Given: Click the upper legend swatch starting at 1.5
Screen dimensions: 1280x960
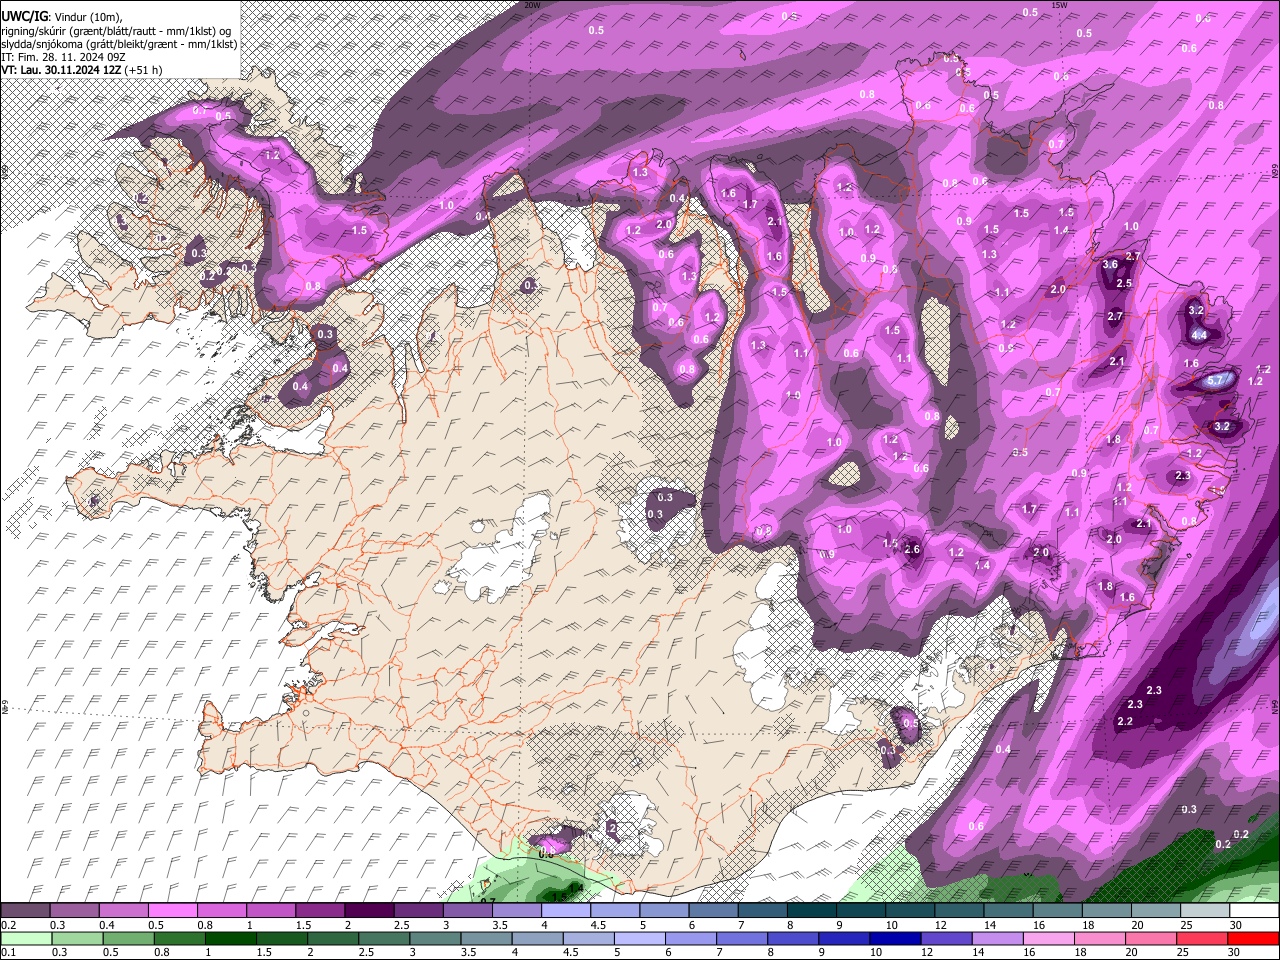Looking at the screenshot, I should tap(319, 911).
